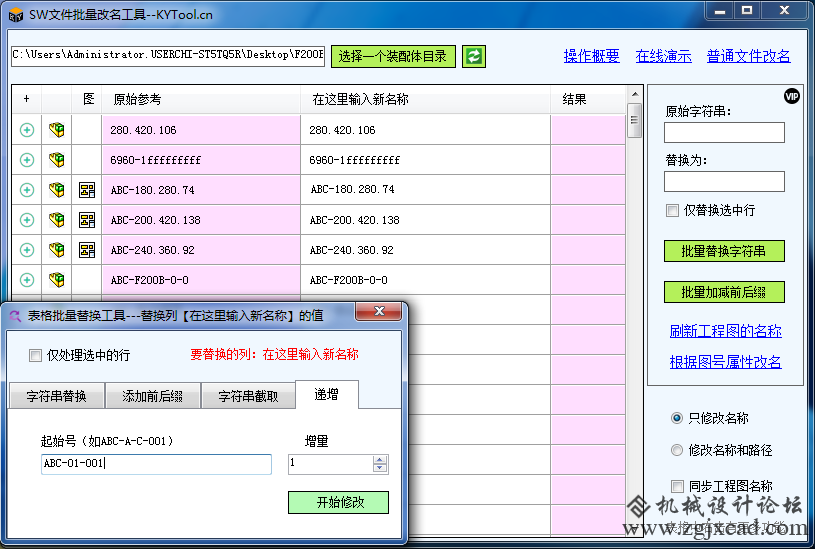Click assembly icon of row ABC-F200B-0-0
The height and width of the screenshot is (549, 815).
pos(57,280)
